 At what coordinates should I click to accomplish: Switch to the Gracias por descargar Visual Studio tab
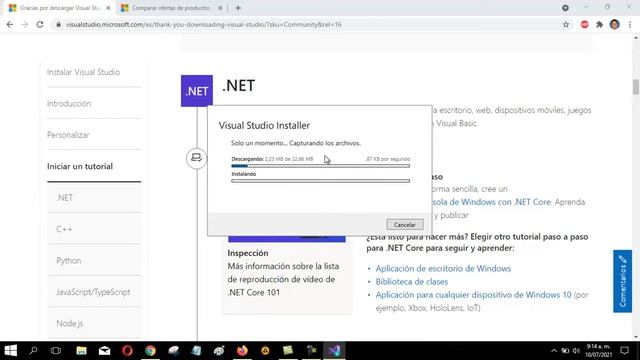tap(59, 8)
